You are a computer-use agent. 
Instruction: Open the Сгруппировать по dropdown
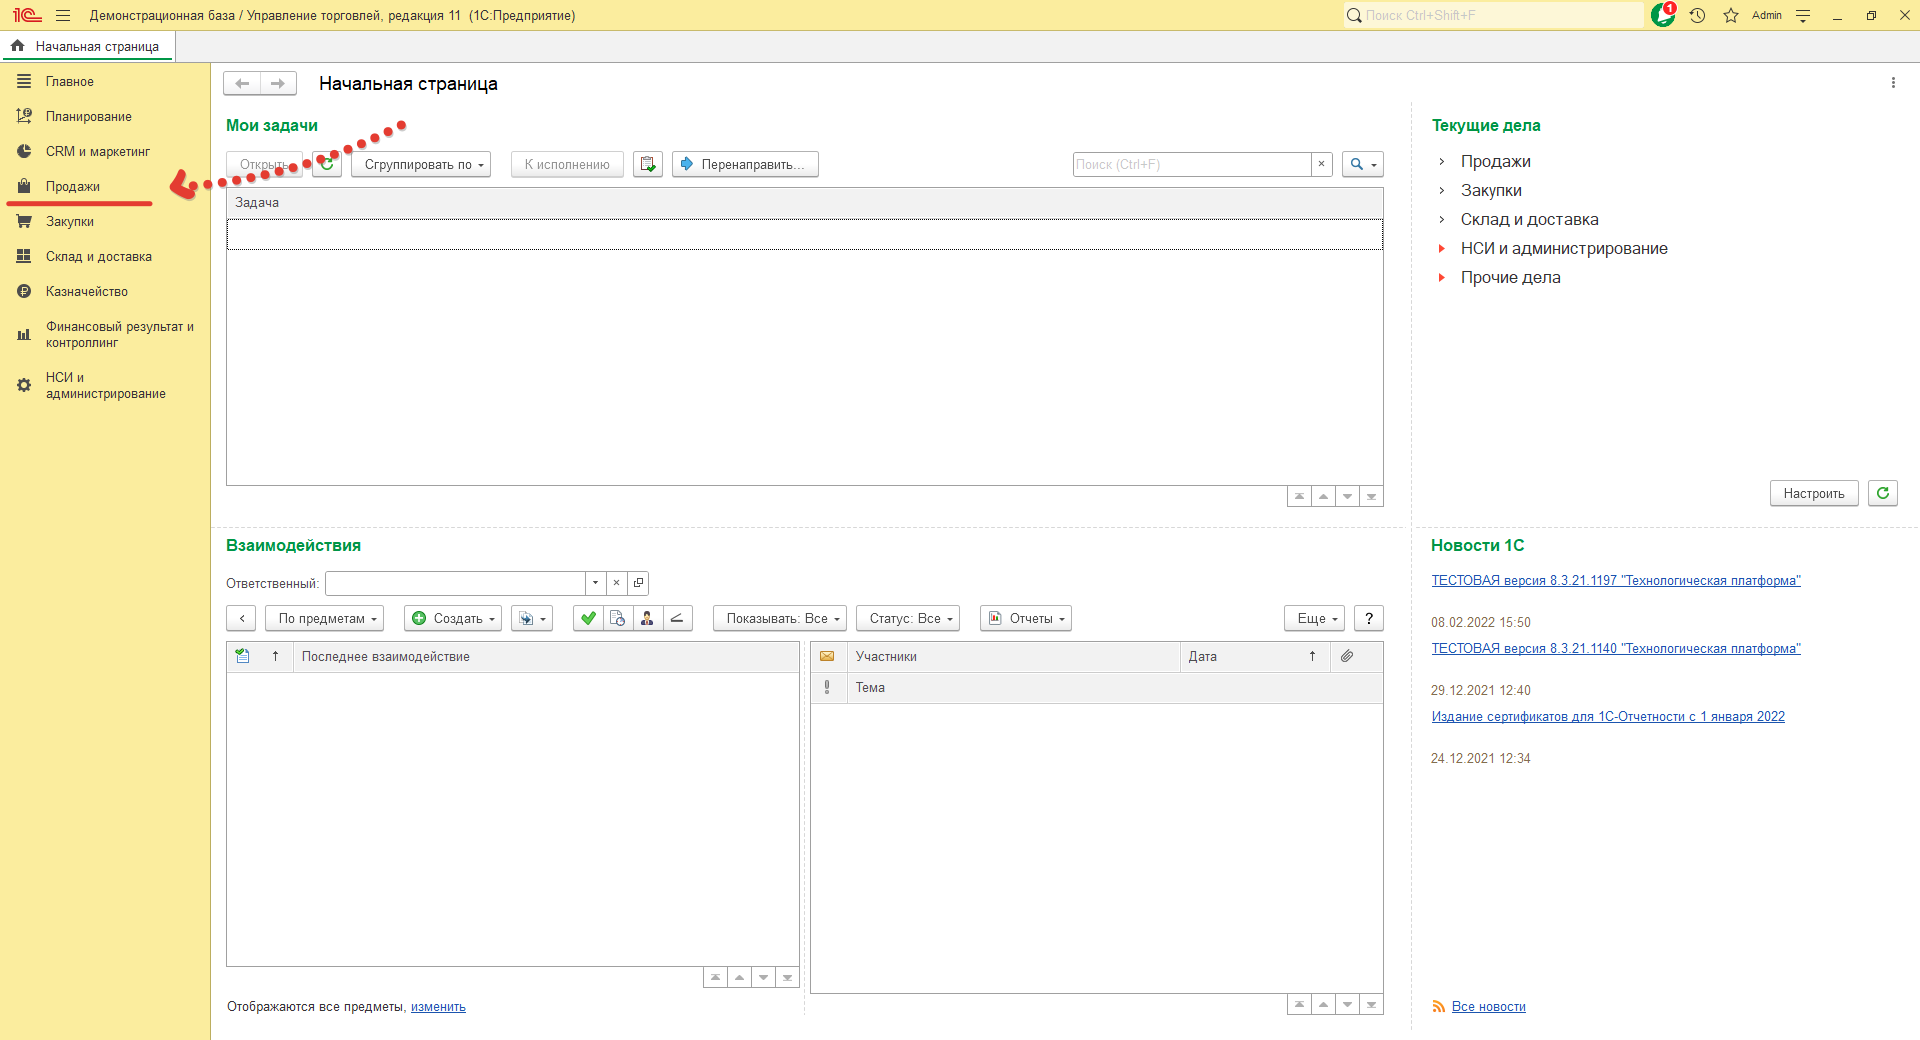pos(421,164)
